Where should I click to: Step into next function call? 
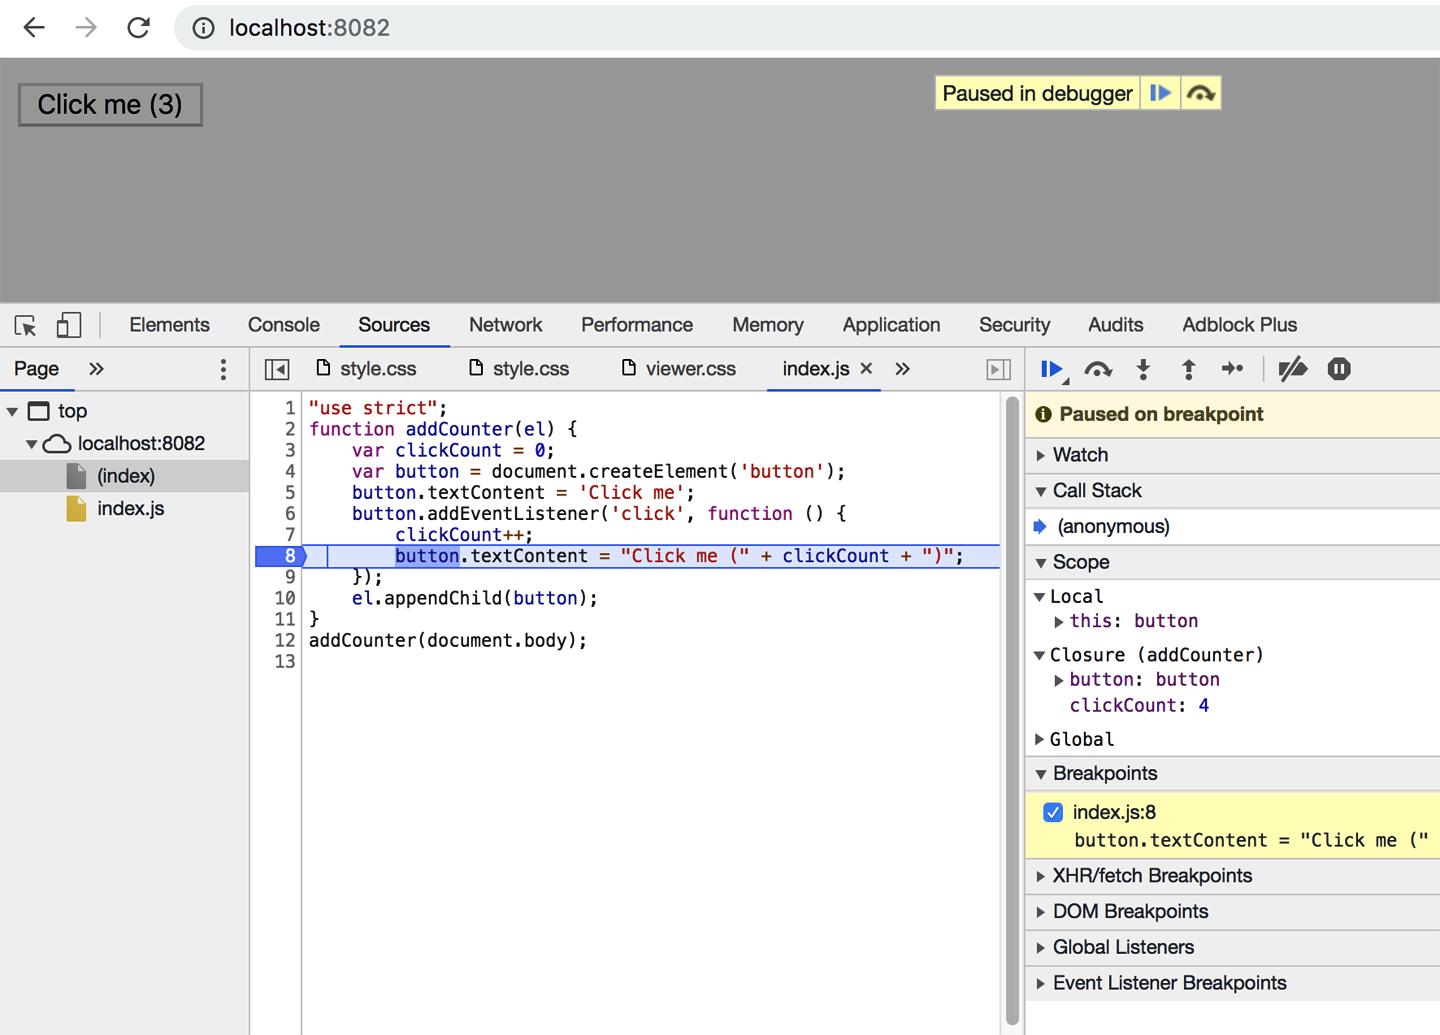tap(1143, 369)
